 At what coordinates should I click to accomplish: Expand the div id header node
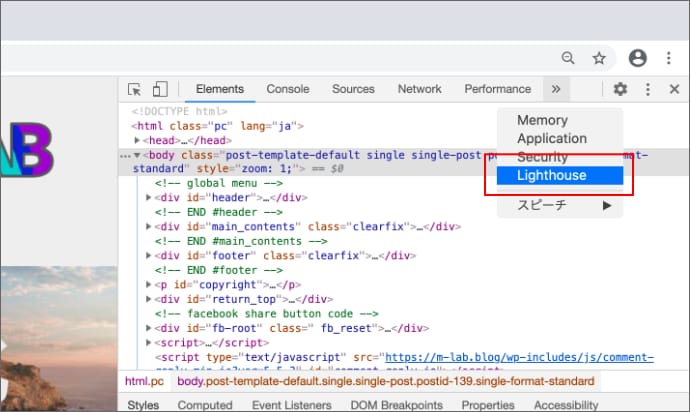(150, 198)
